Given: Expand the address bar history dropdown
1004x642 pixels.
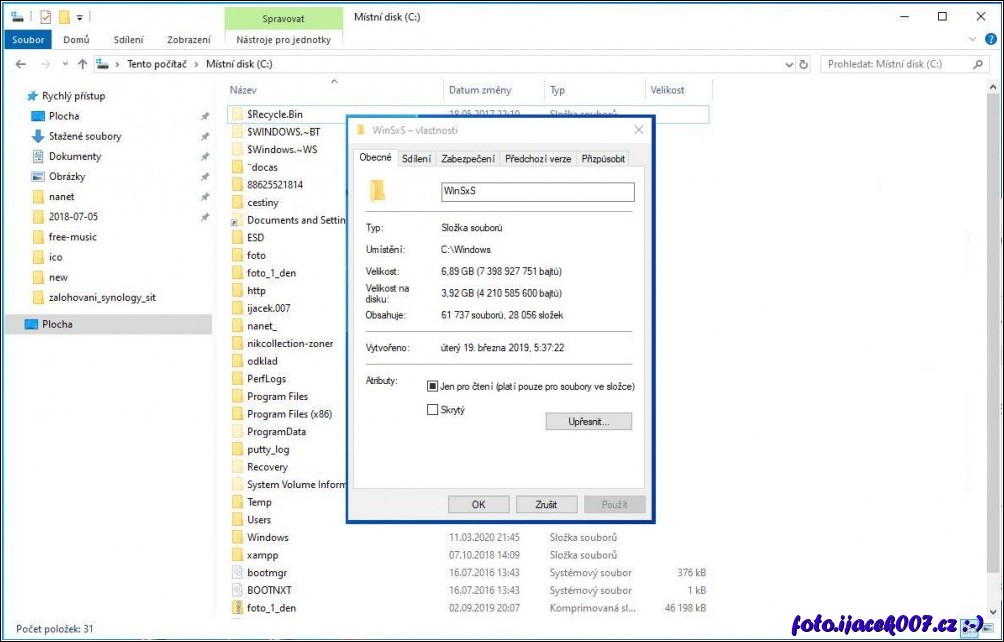Looking at the screenshot, I should coord(786,64).
